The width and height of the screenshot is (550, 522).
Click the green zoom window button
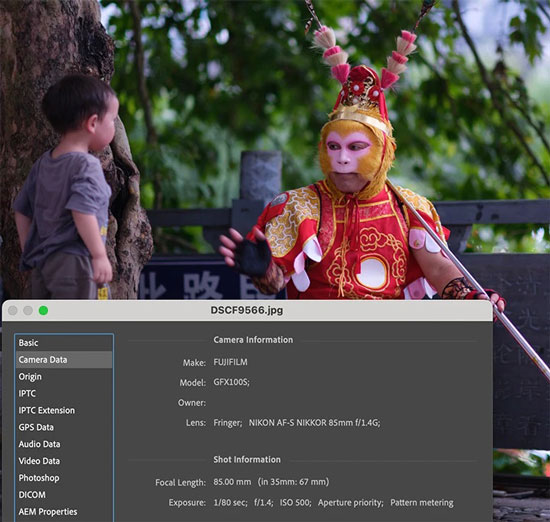(43, 310)
